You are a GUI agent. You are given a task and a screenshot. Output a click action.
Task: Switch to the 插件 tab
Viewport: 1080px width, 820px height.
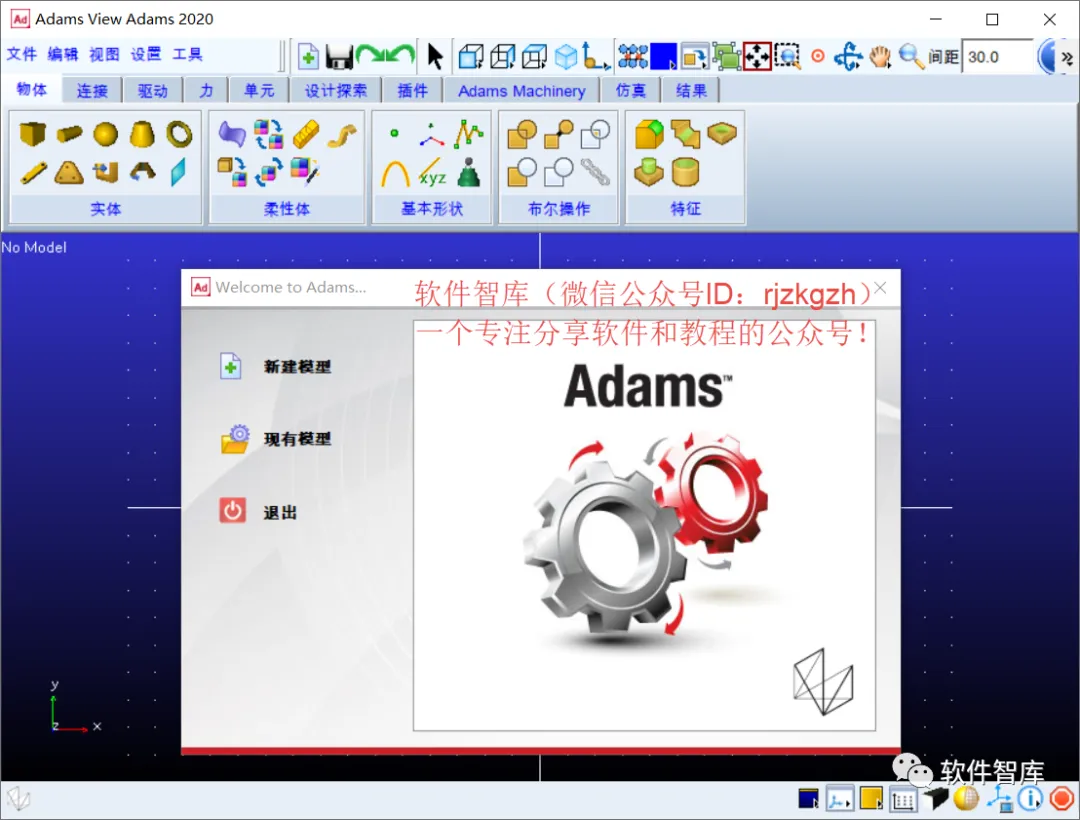tap(413, 90)
